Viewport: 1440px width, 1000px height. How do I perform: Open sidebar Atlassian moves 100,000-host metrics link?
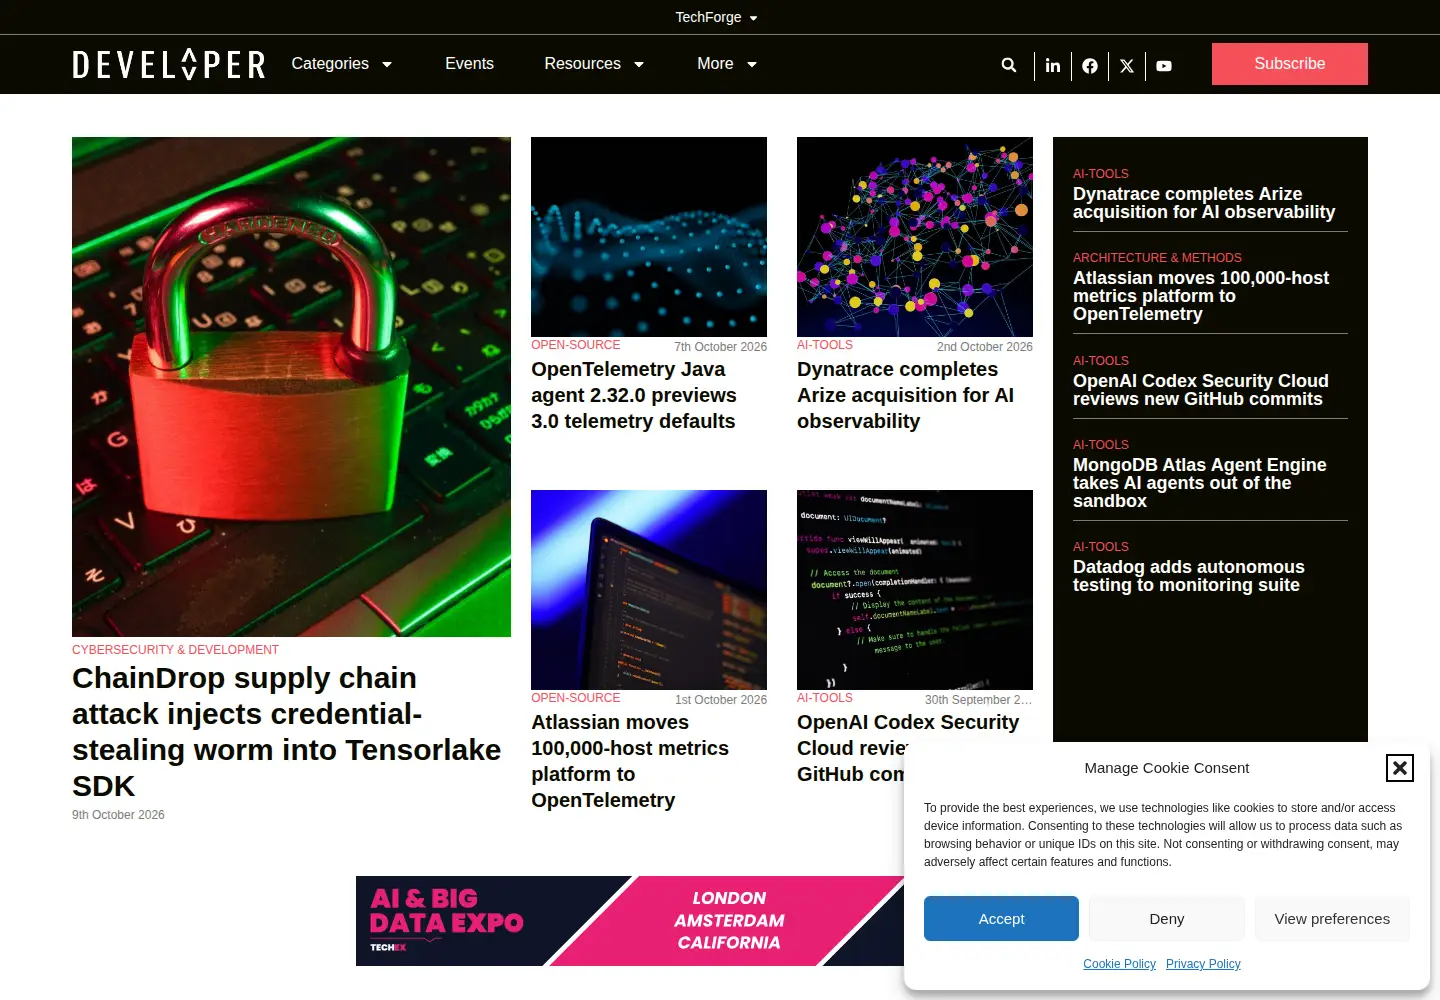[x=1201, y=296]
